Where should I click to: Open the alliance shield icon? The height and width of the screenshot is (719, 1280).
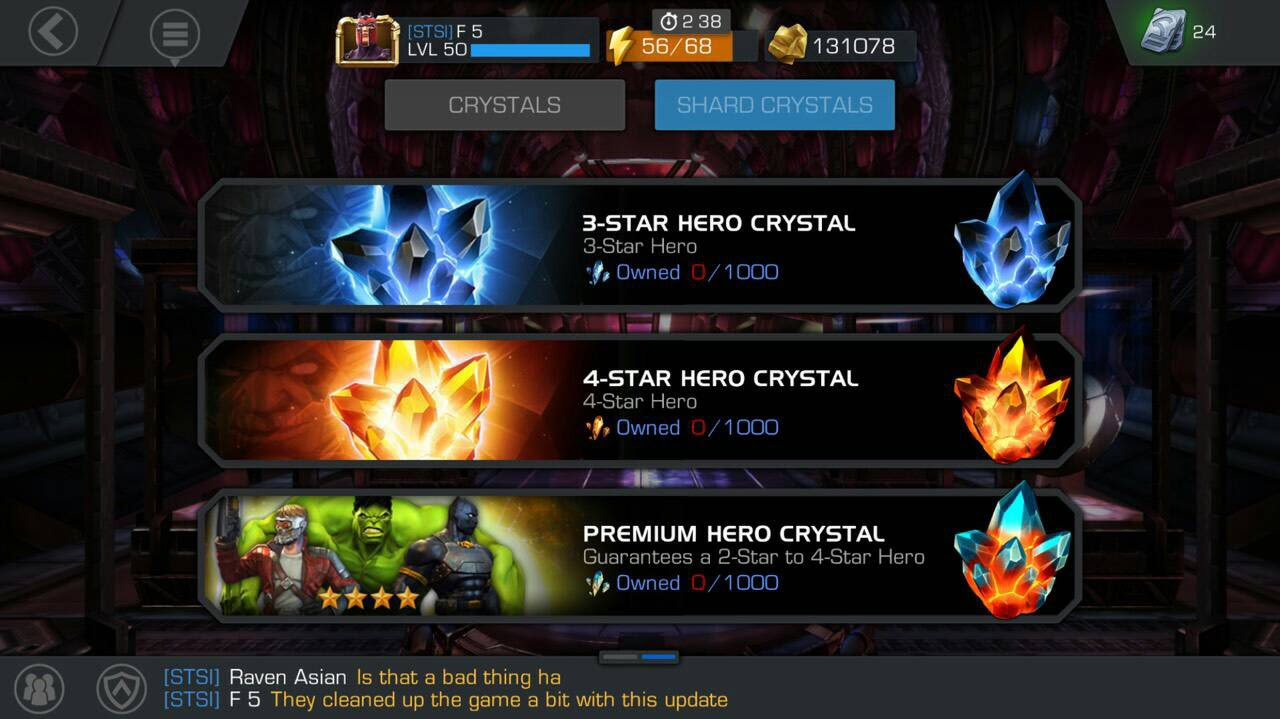122,688
